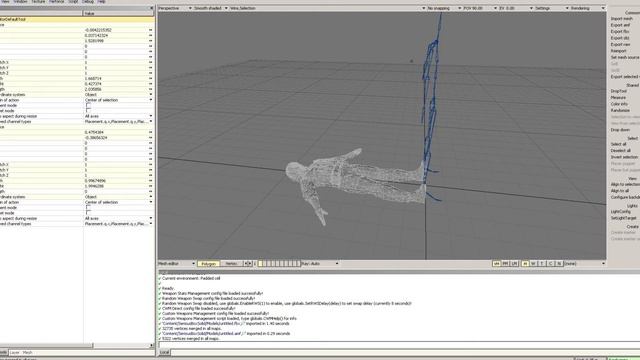Toggle the H button in viewport footer
The image size is (640, 360).
click(x=525, y=264)
